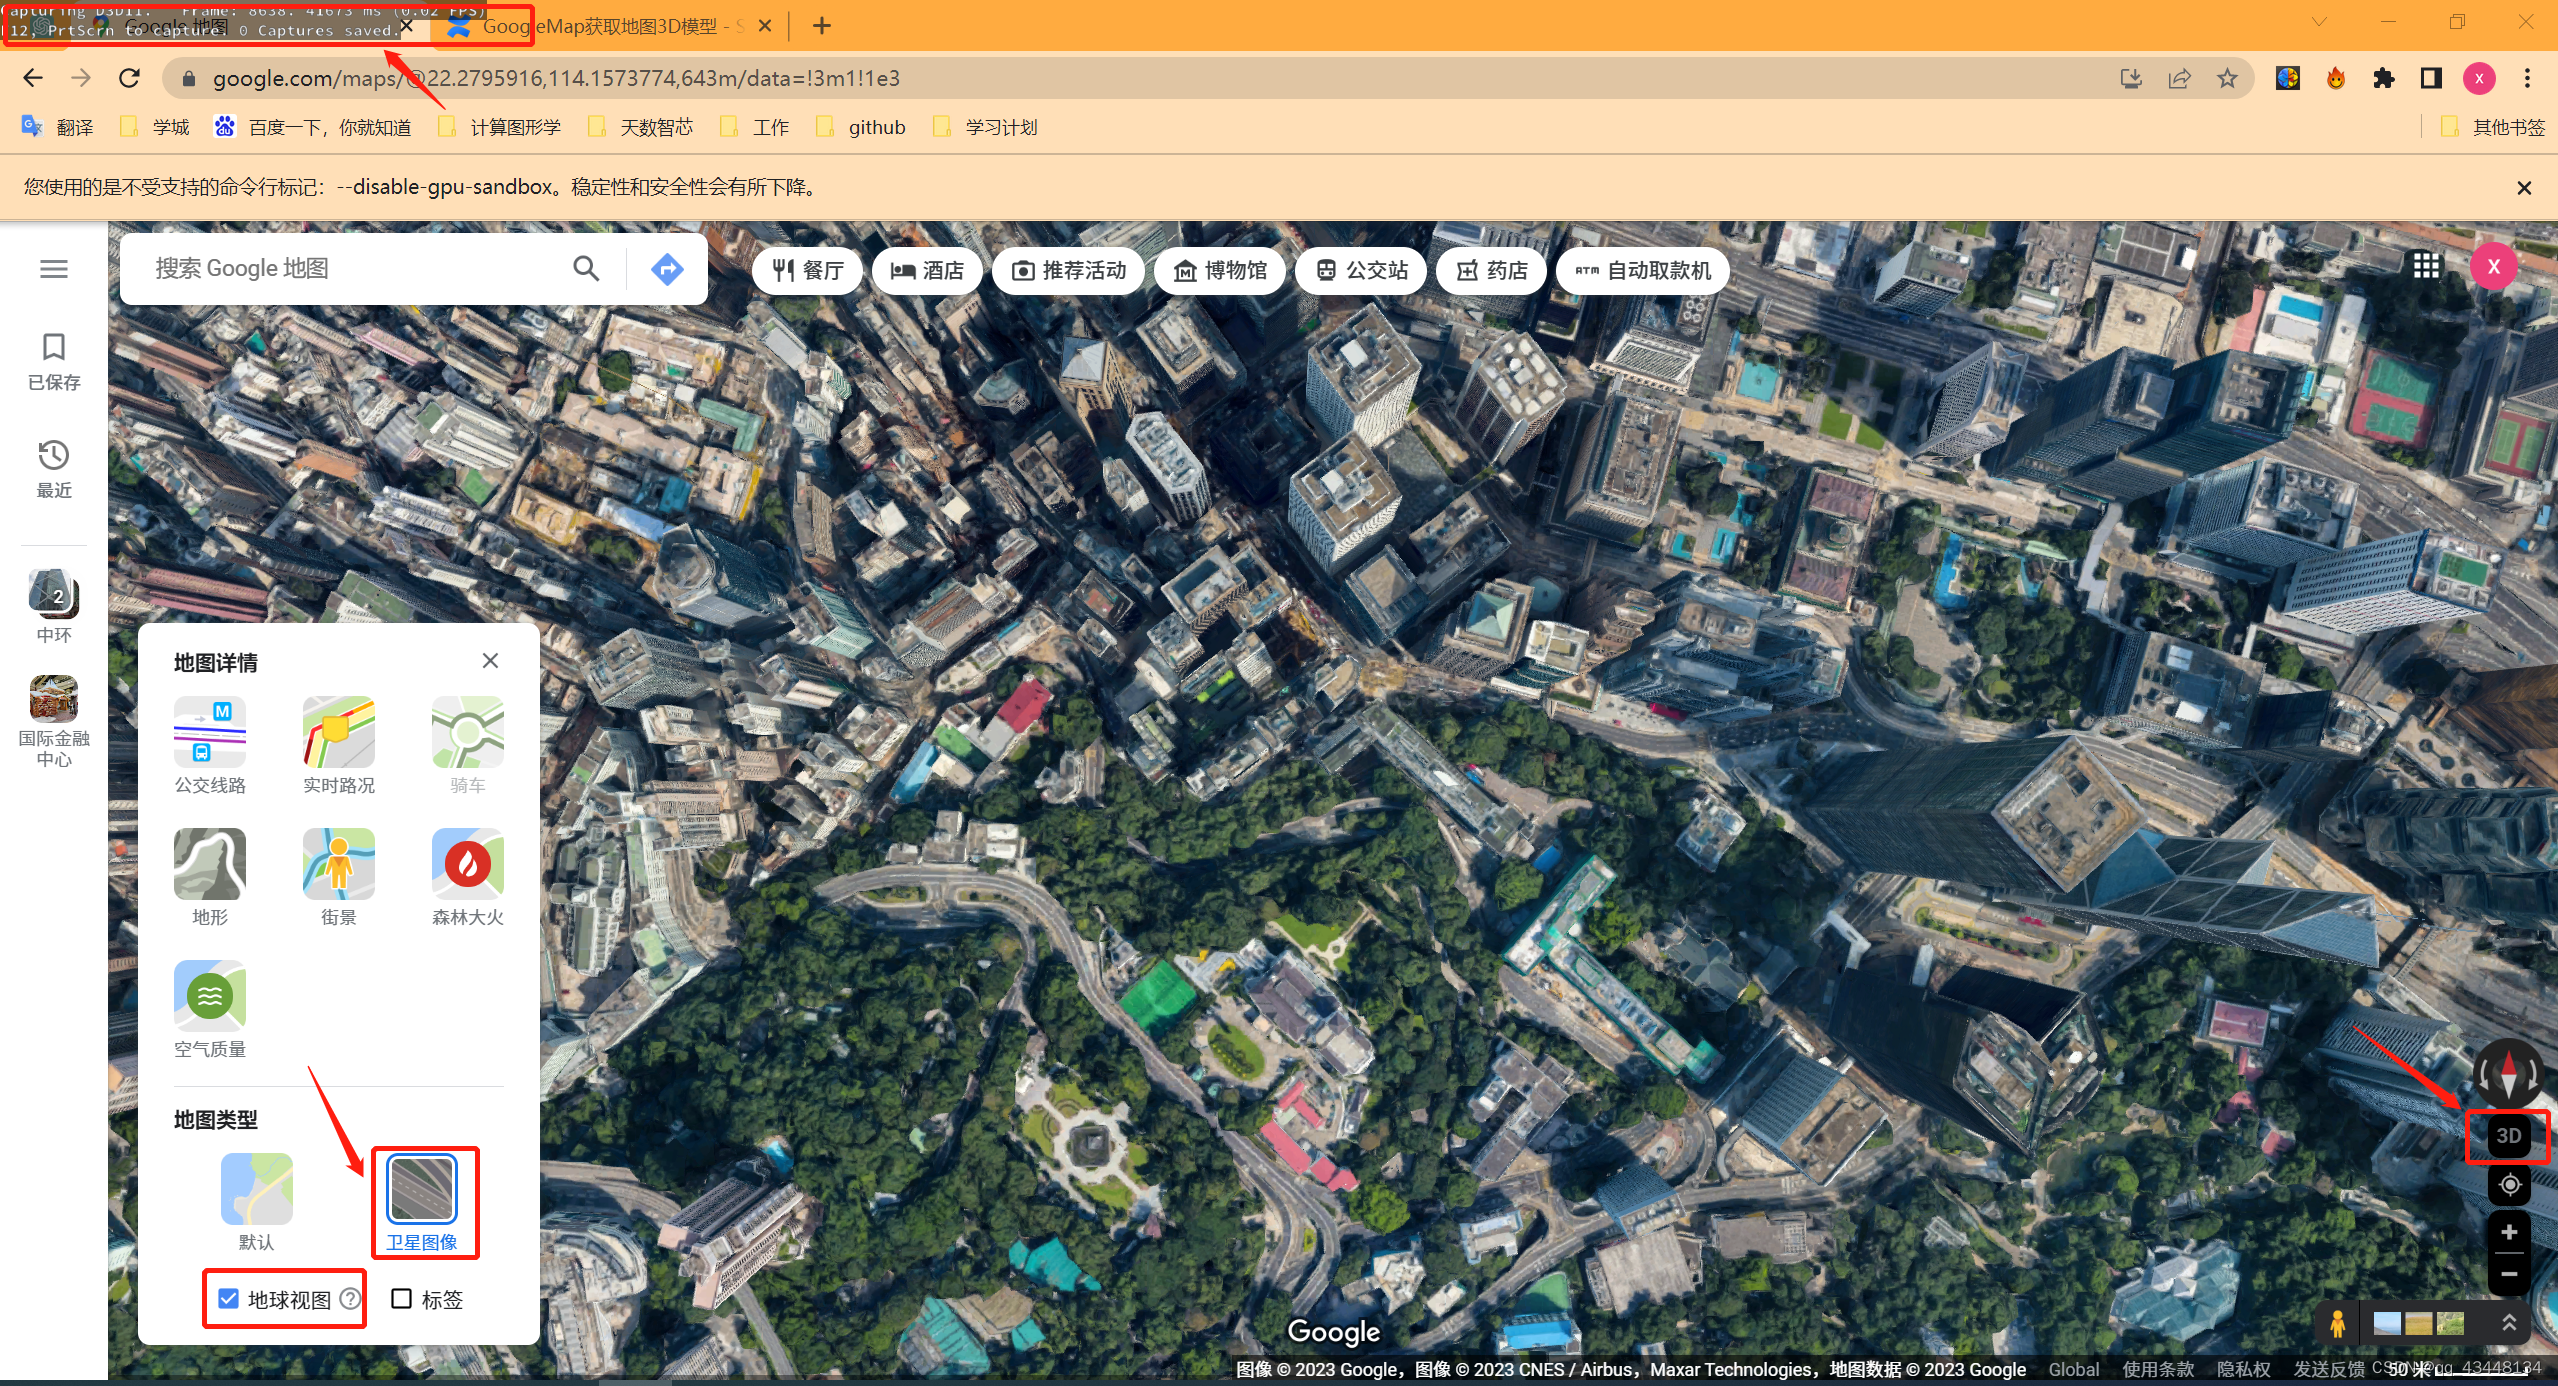Click the 餐厅 restaurants chip
The width and height of the screenshot is (2558, 1386).
pyautogui.click(x=808, y=270)
